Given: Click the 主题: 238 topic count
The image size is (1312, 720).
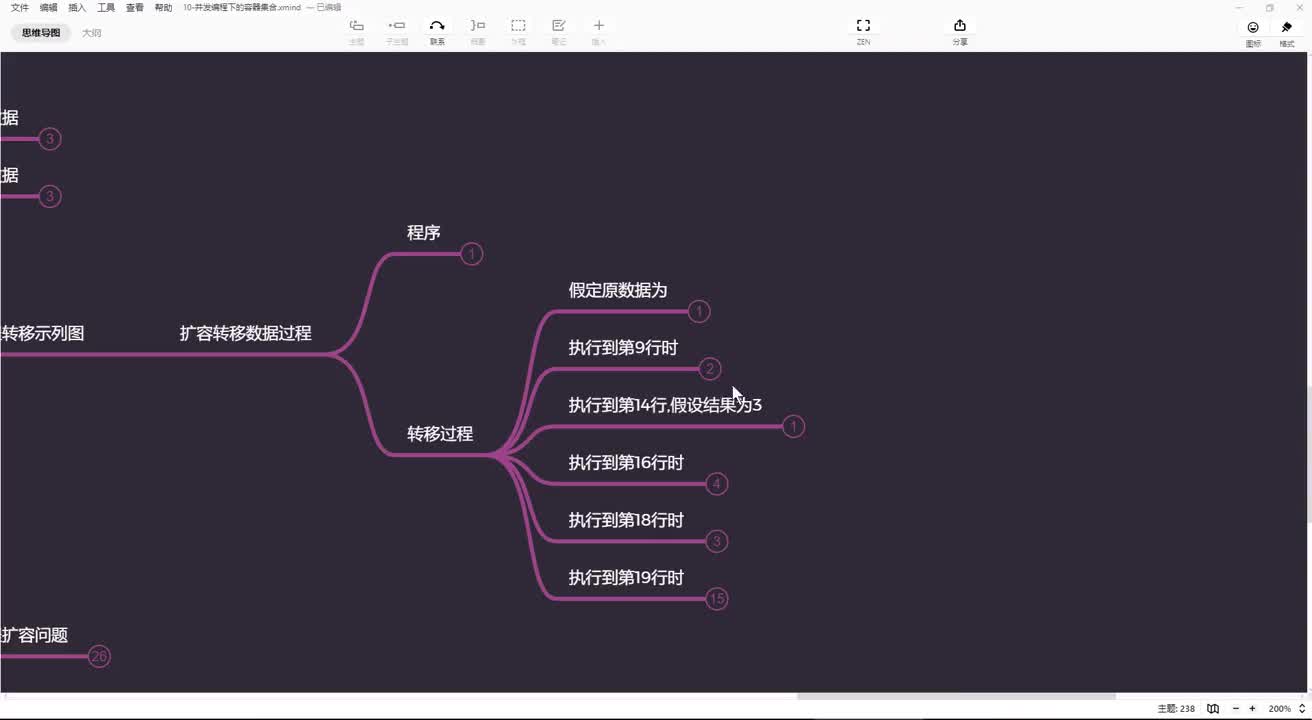Looking at the screenshot, I should [x=1176, y=708].
